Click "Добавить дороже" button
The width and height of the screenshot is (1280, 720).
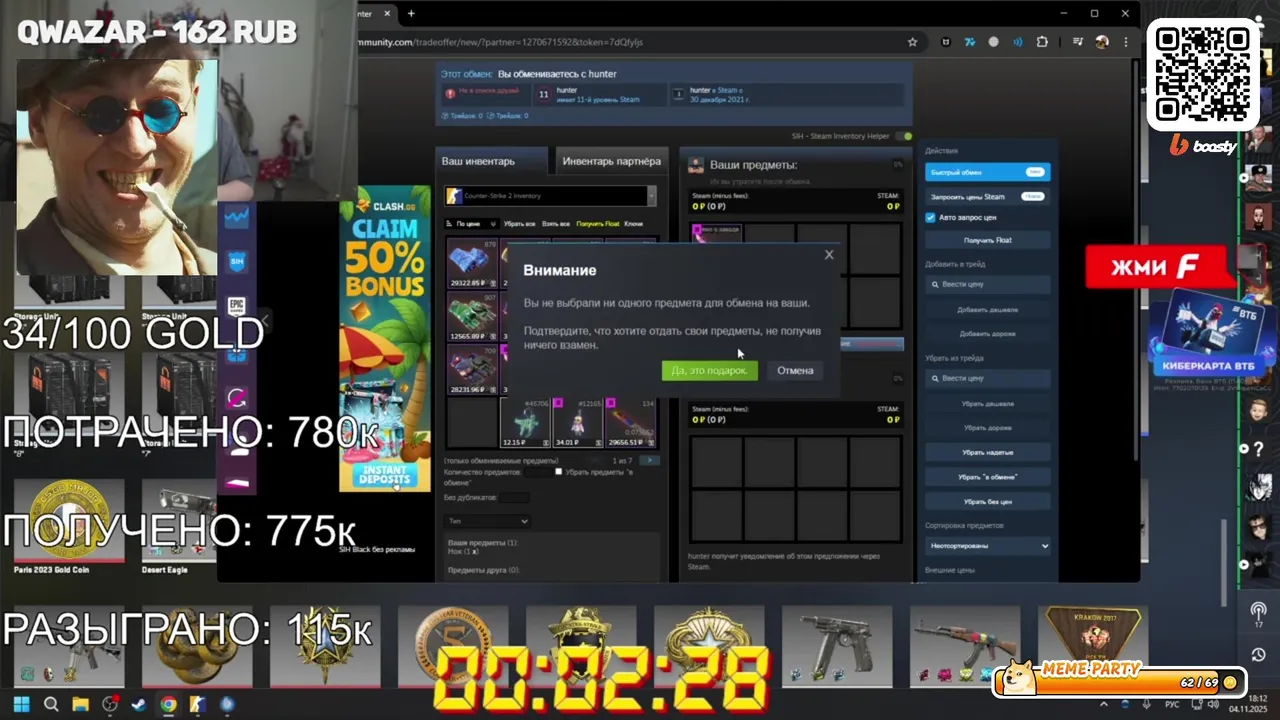point(987,333)
